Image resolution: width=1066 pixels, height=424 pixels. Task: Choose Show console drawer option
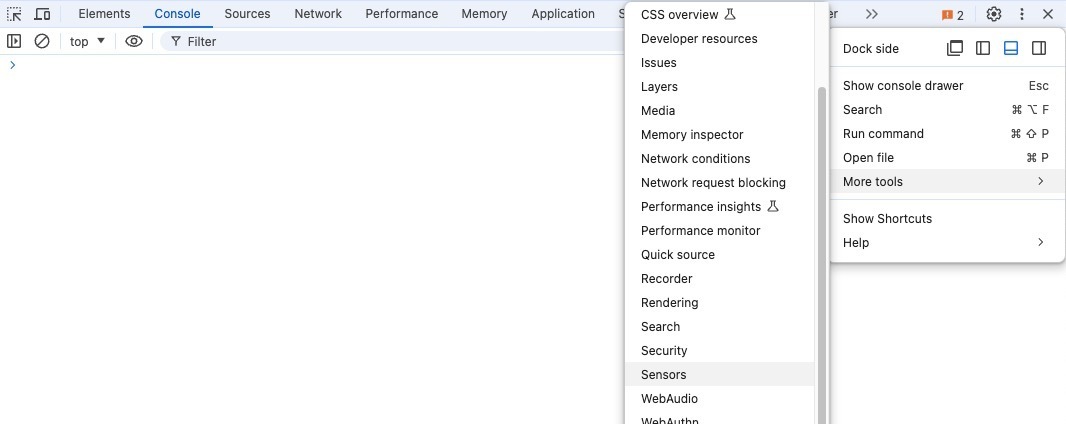[903, 86]
